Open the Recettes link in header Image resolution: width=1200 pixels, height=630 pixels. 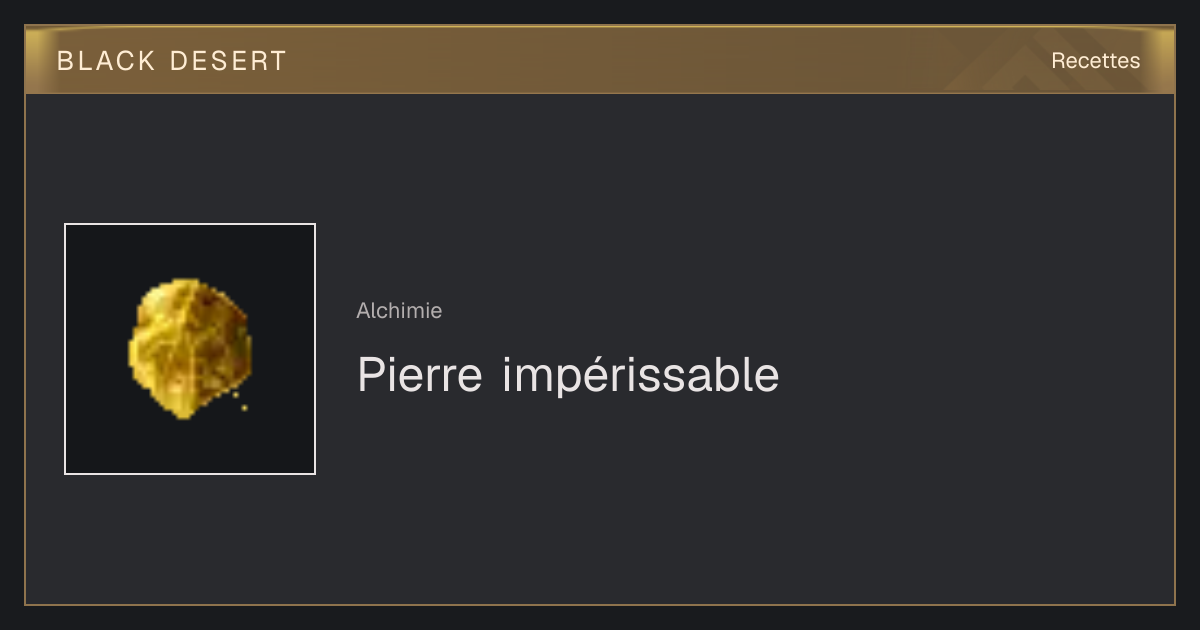(1095, 61)
